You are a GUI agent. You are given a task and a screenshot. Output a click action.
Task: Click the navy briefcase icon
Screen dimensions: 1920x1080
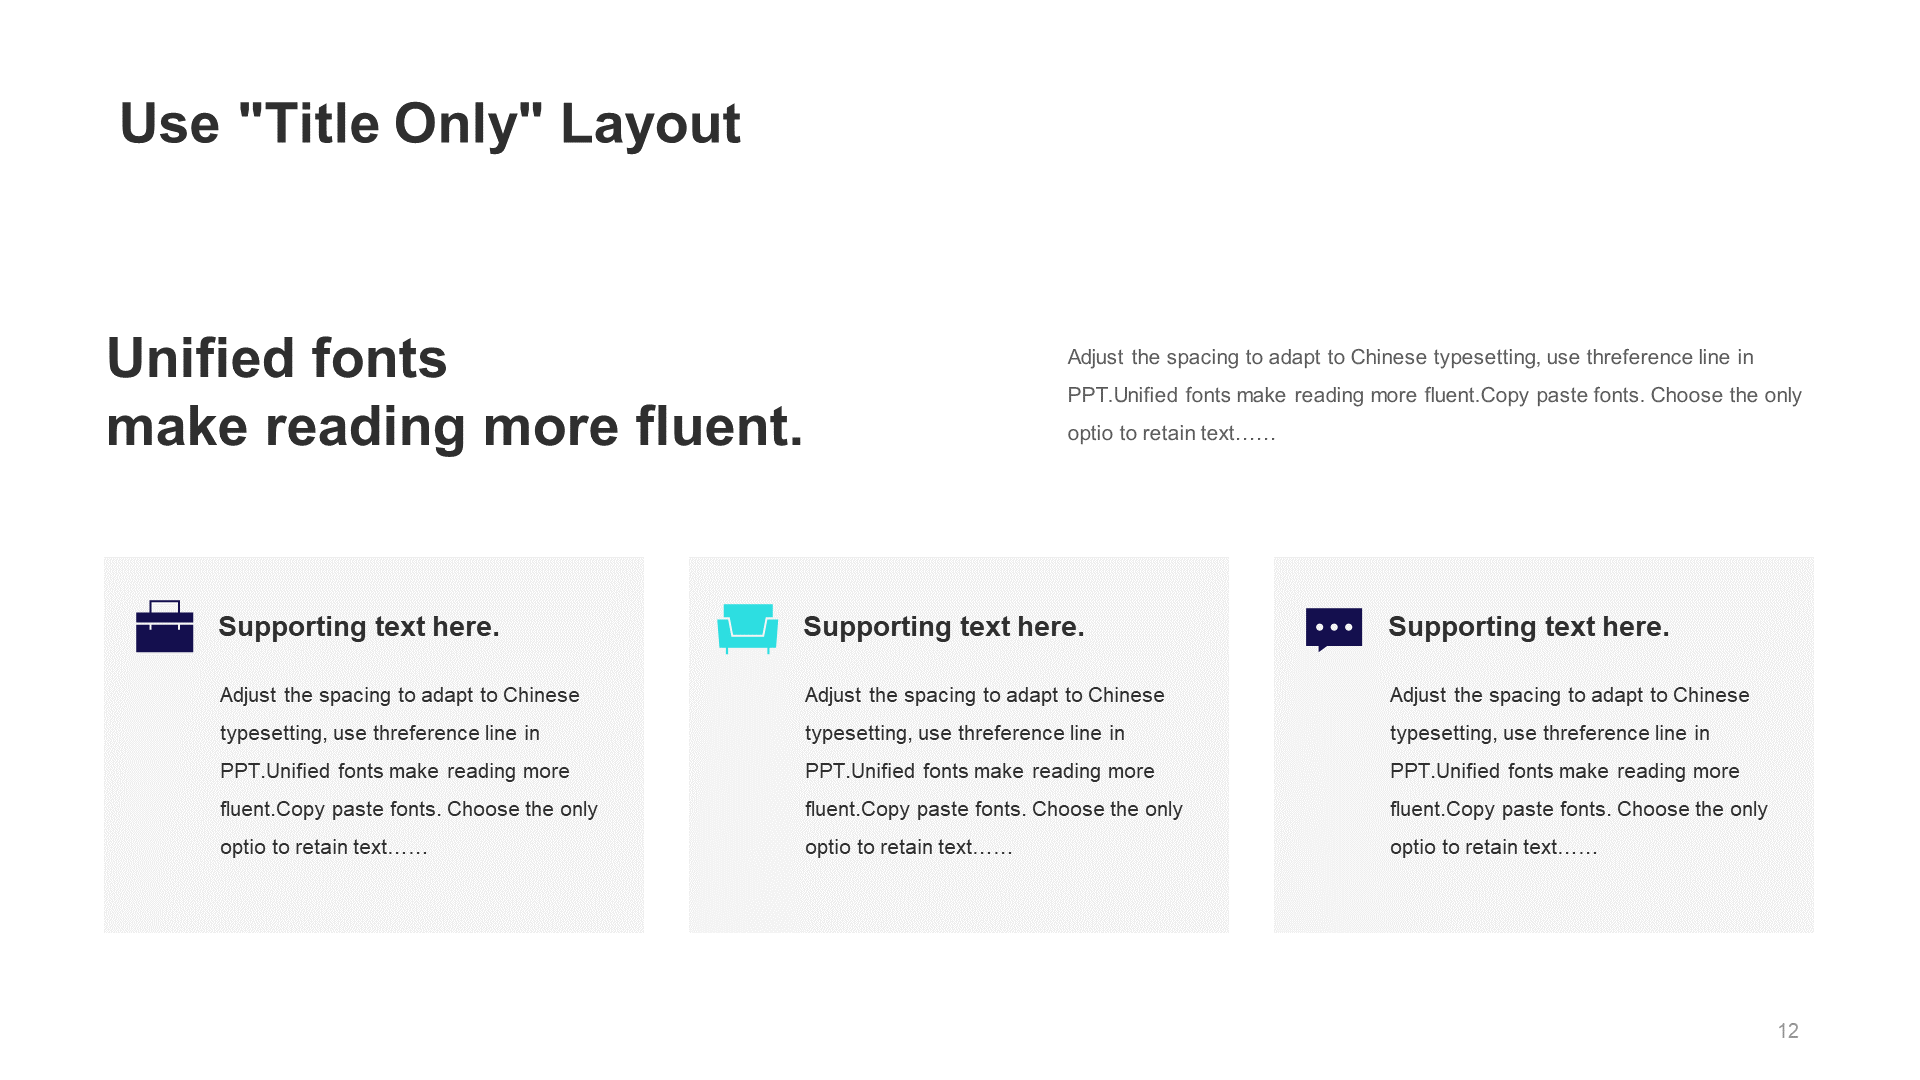(x=165, y=626)
